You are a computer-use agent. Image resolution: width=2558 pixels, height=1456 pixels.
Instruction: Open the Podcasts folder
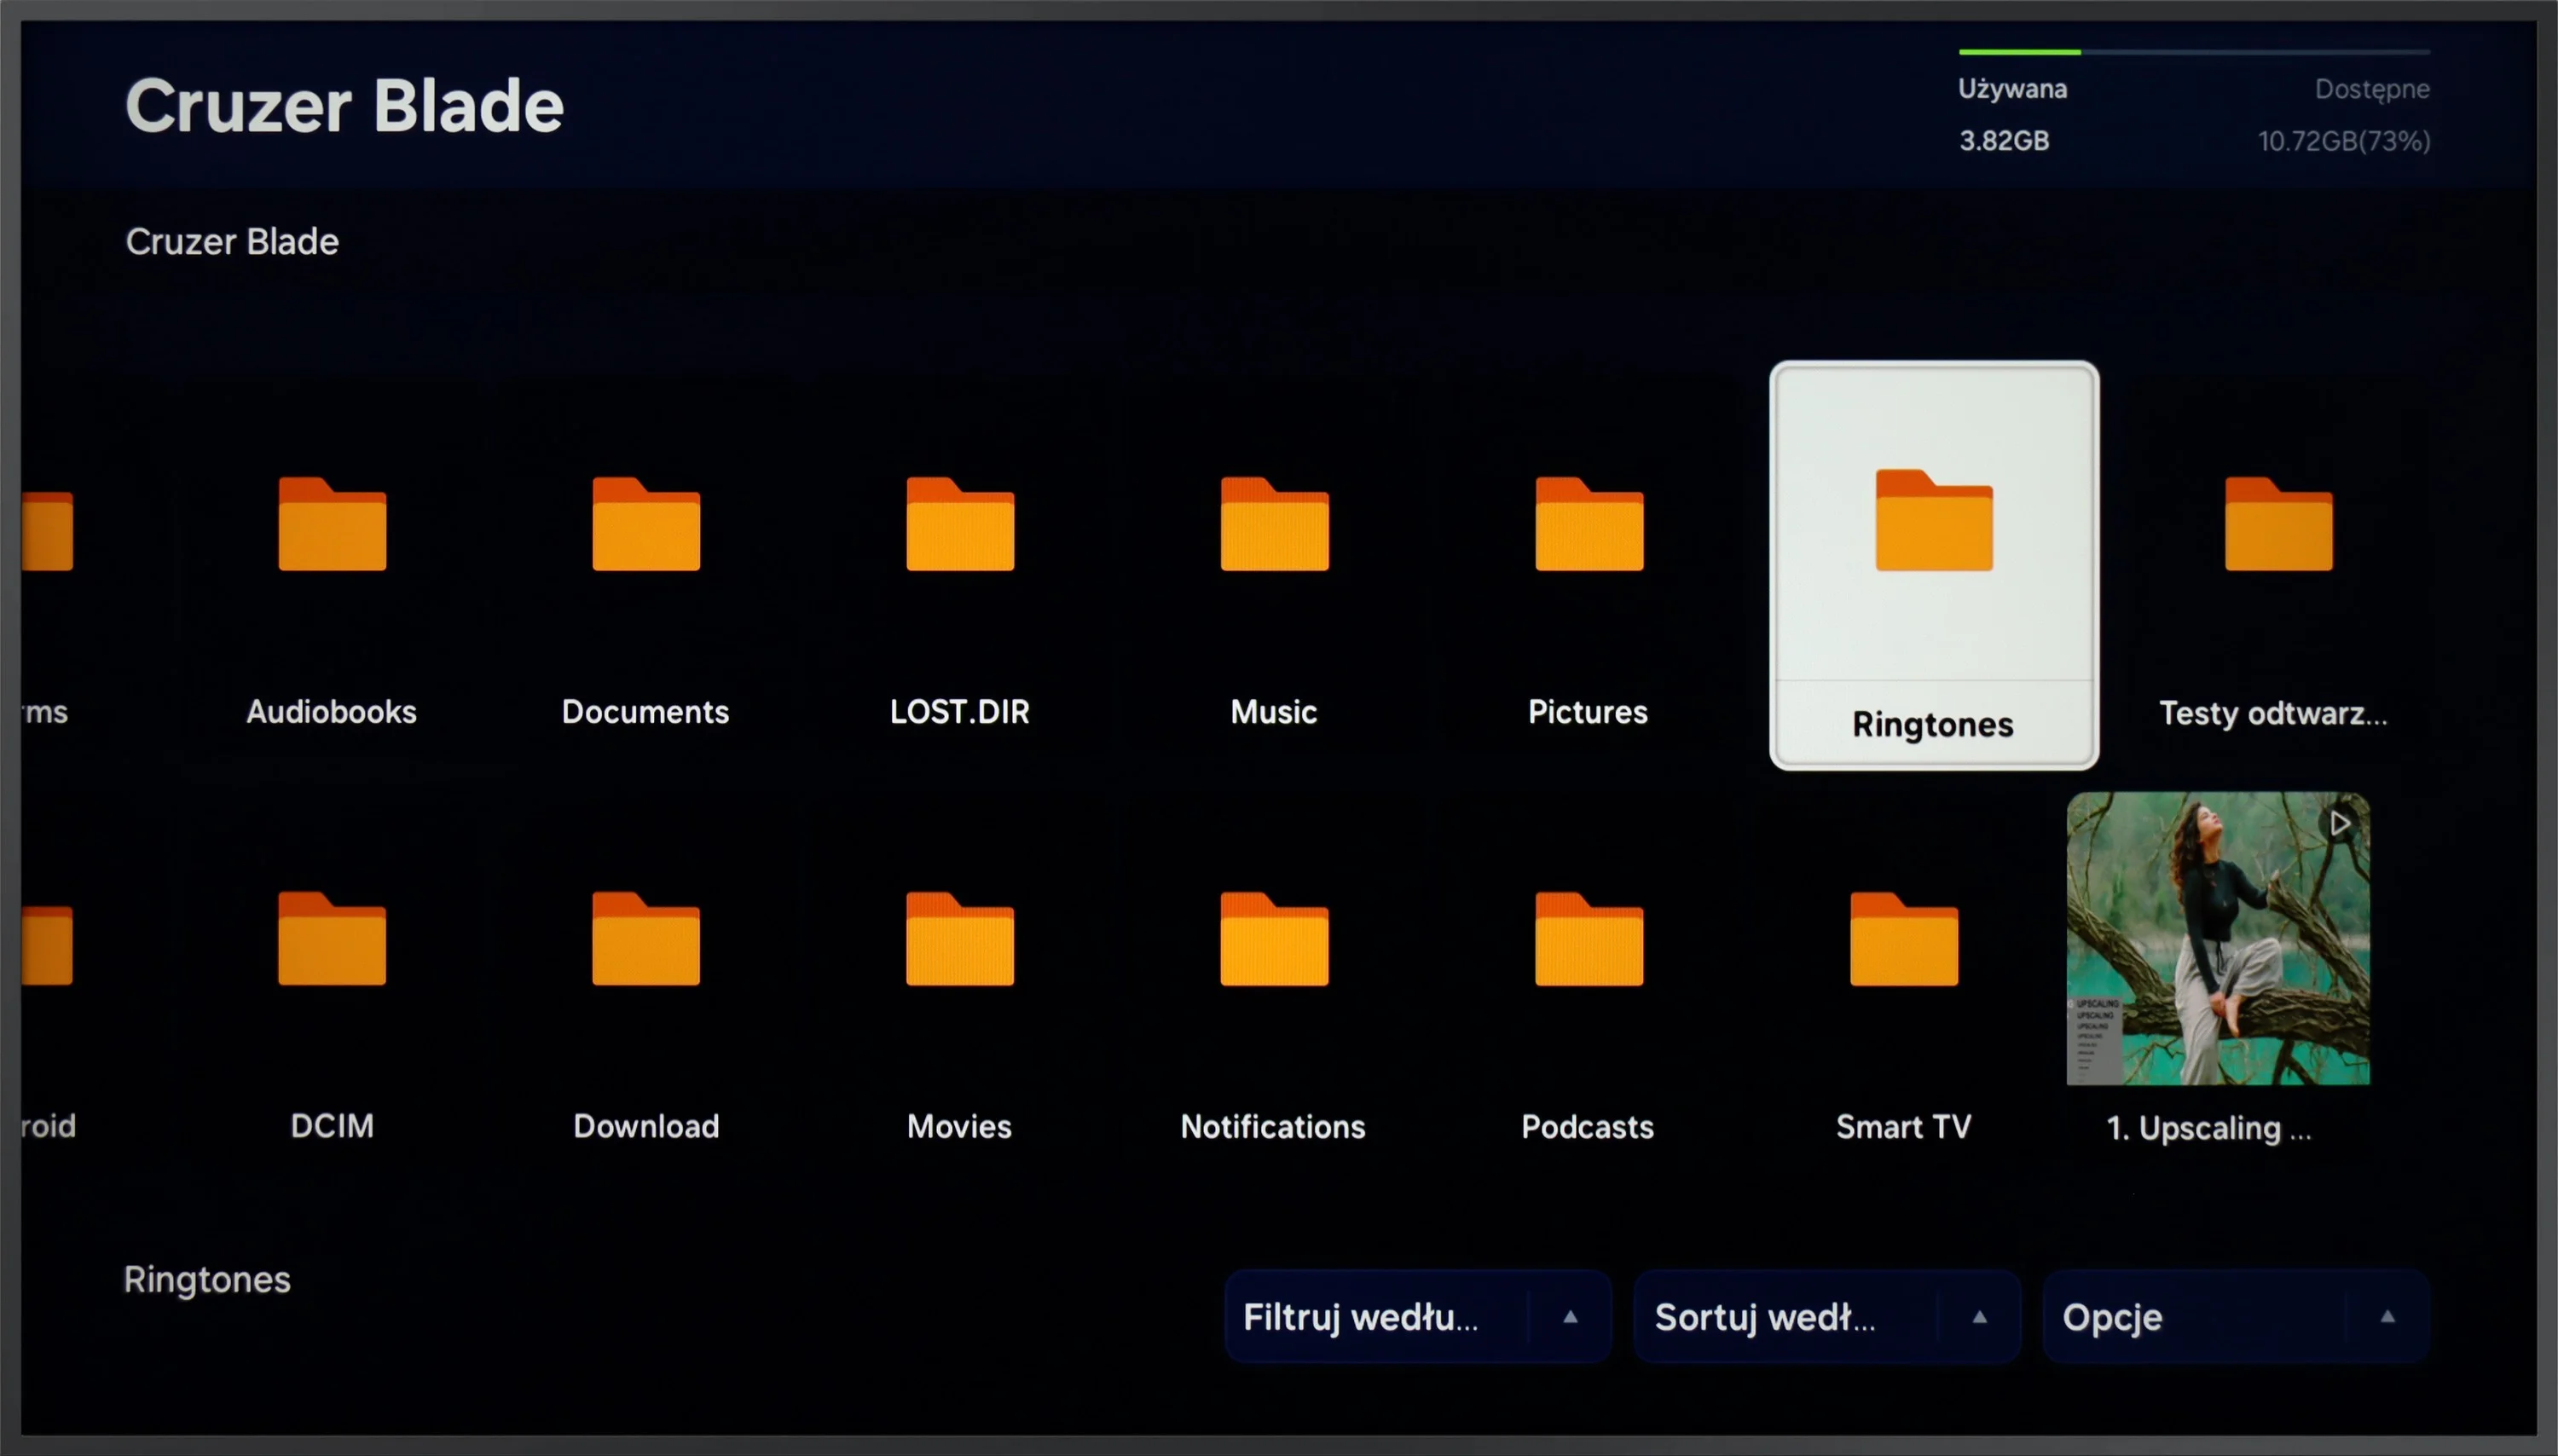click(x=1588, y=1015)
